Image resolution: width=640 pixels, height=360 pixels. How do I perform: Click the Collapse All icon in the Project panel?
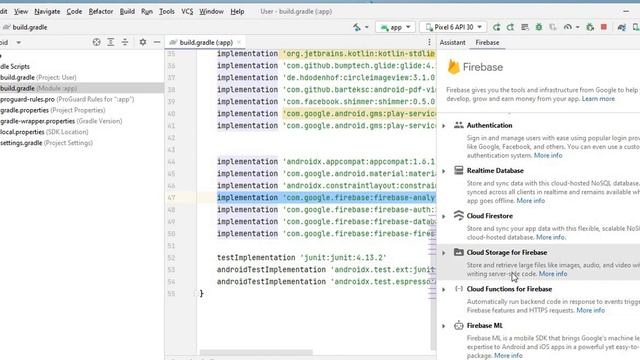pos(125,42)
